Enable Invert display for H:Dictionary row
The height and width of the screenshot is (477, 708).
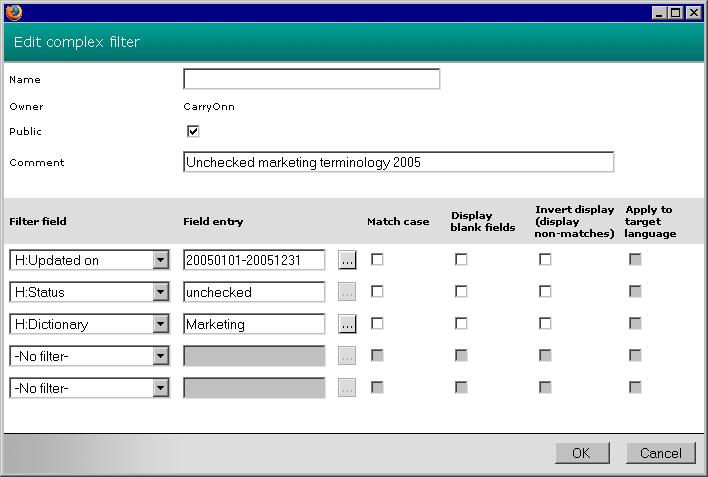click(x=545, y=323)
